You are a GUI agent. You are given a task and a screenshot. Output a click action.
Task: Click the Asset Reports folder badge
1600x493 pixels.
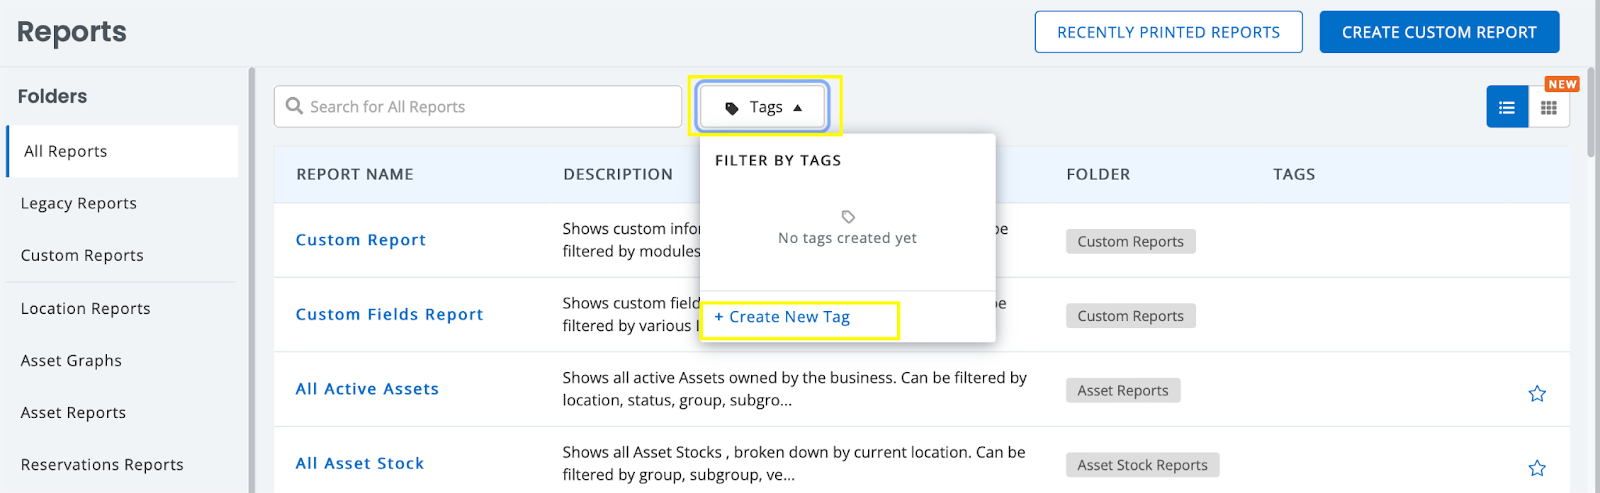point(1123,390)
